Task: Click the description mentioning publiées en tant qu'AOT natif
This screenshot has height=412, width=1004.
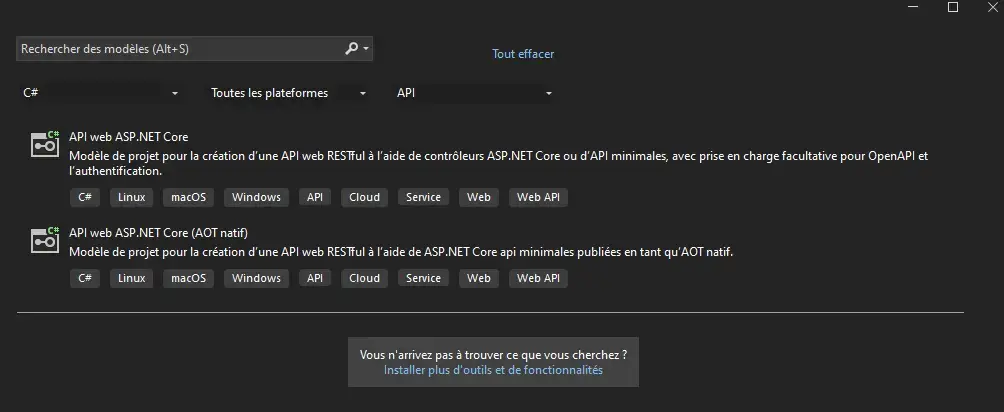Action: click(401, 252)
